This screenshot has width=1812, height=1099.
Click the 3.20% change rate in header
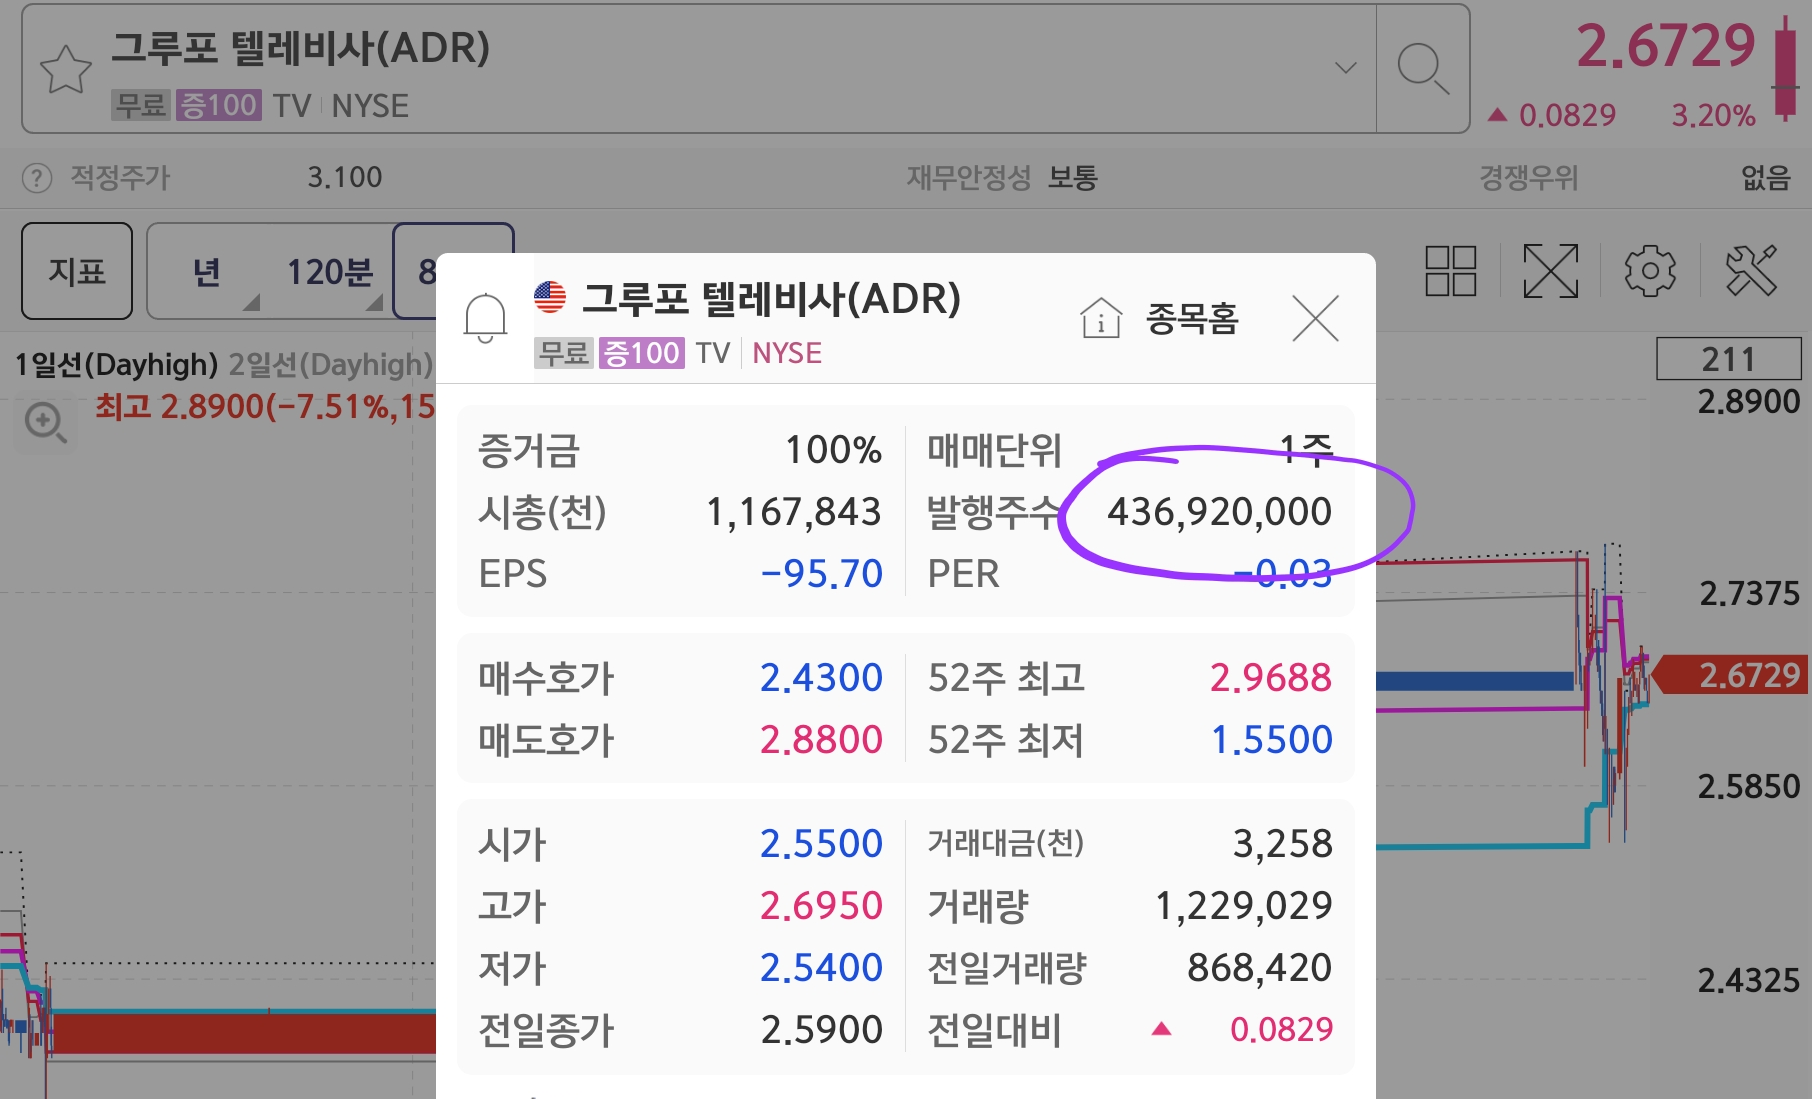[1713, 116]
